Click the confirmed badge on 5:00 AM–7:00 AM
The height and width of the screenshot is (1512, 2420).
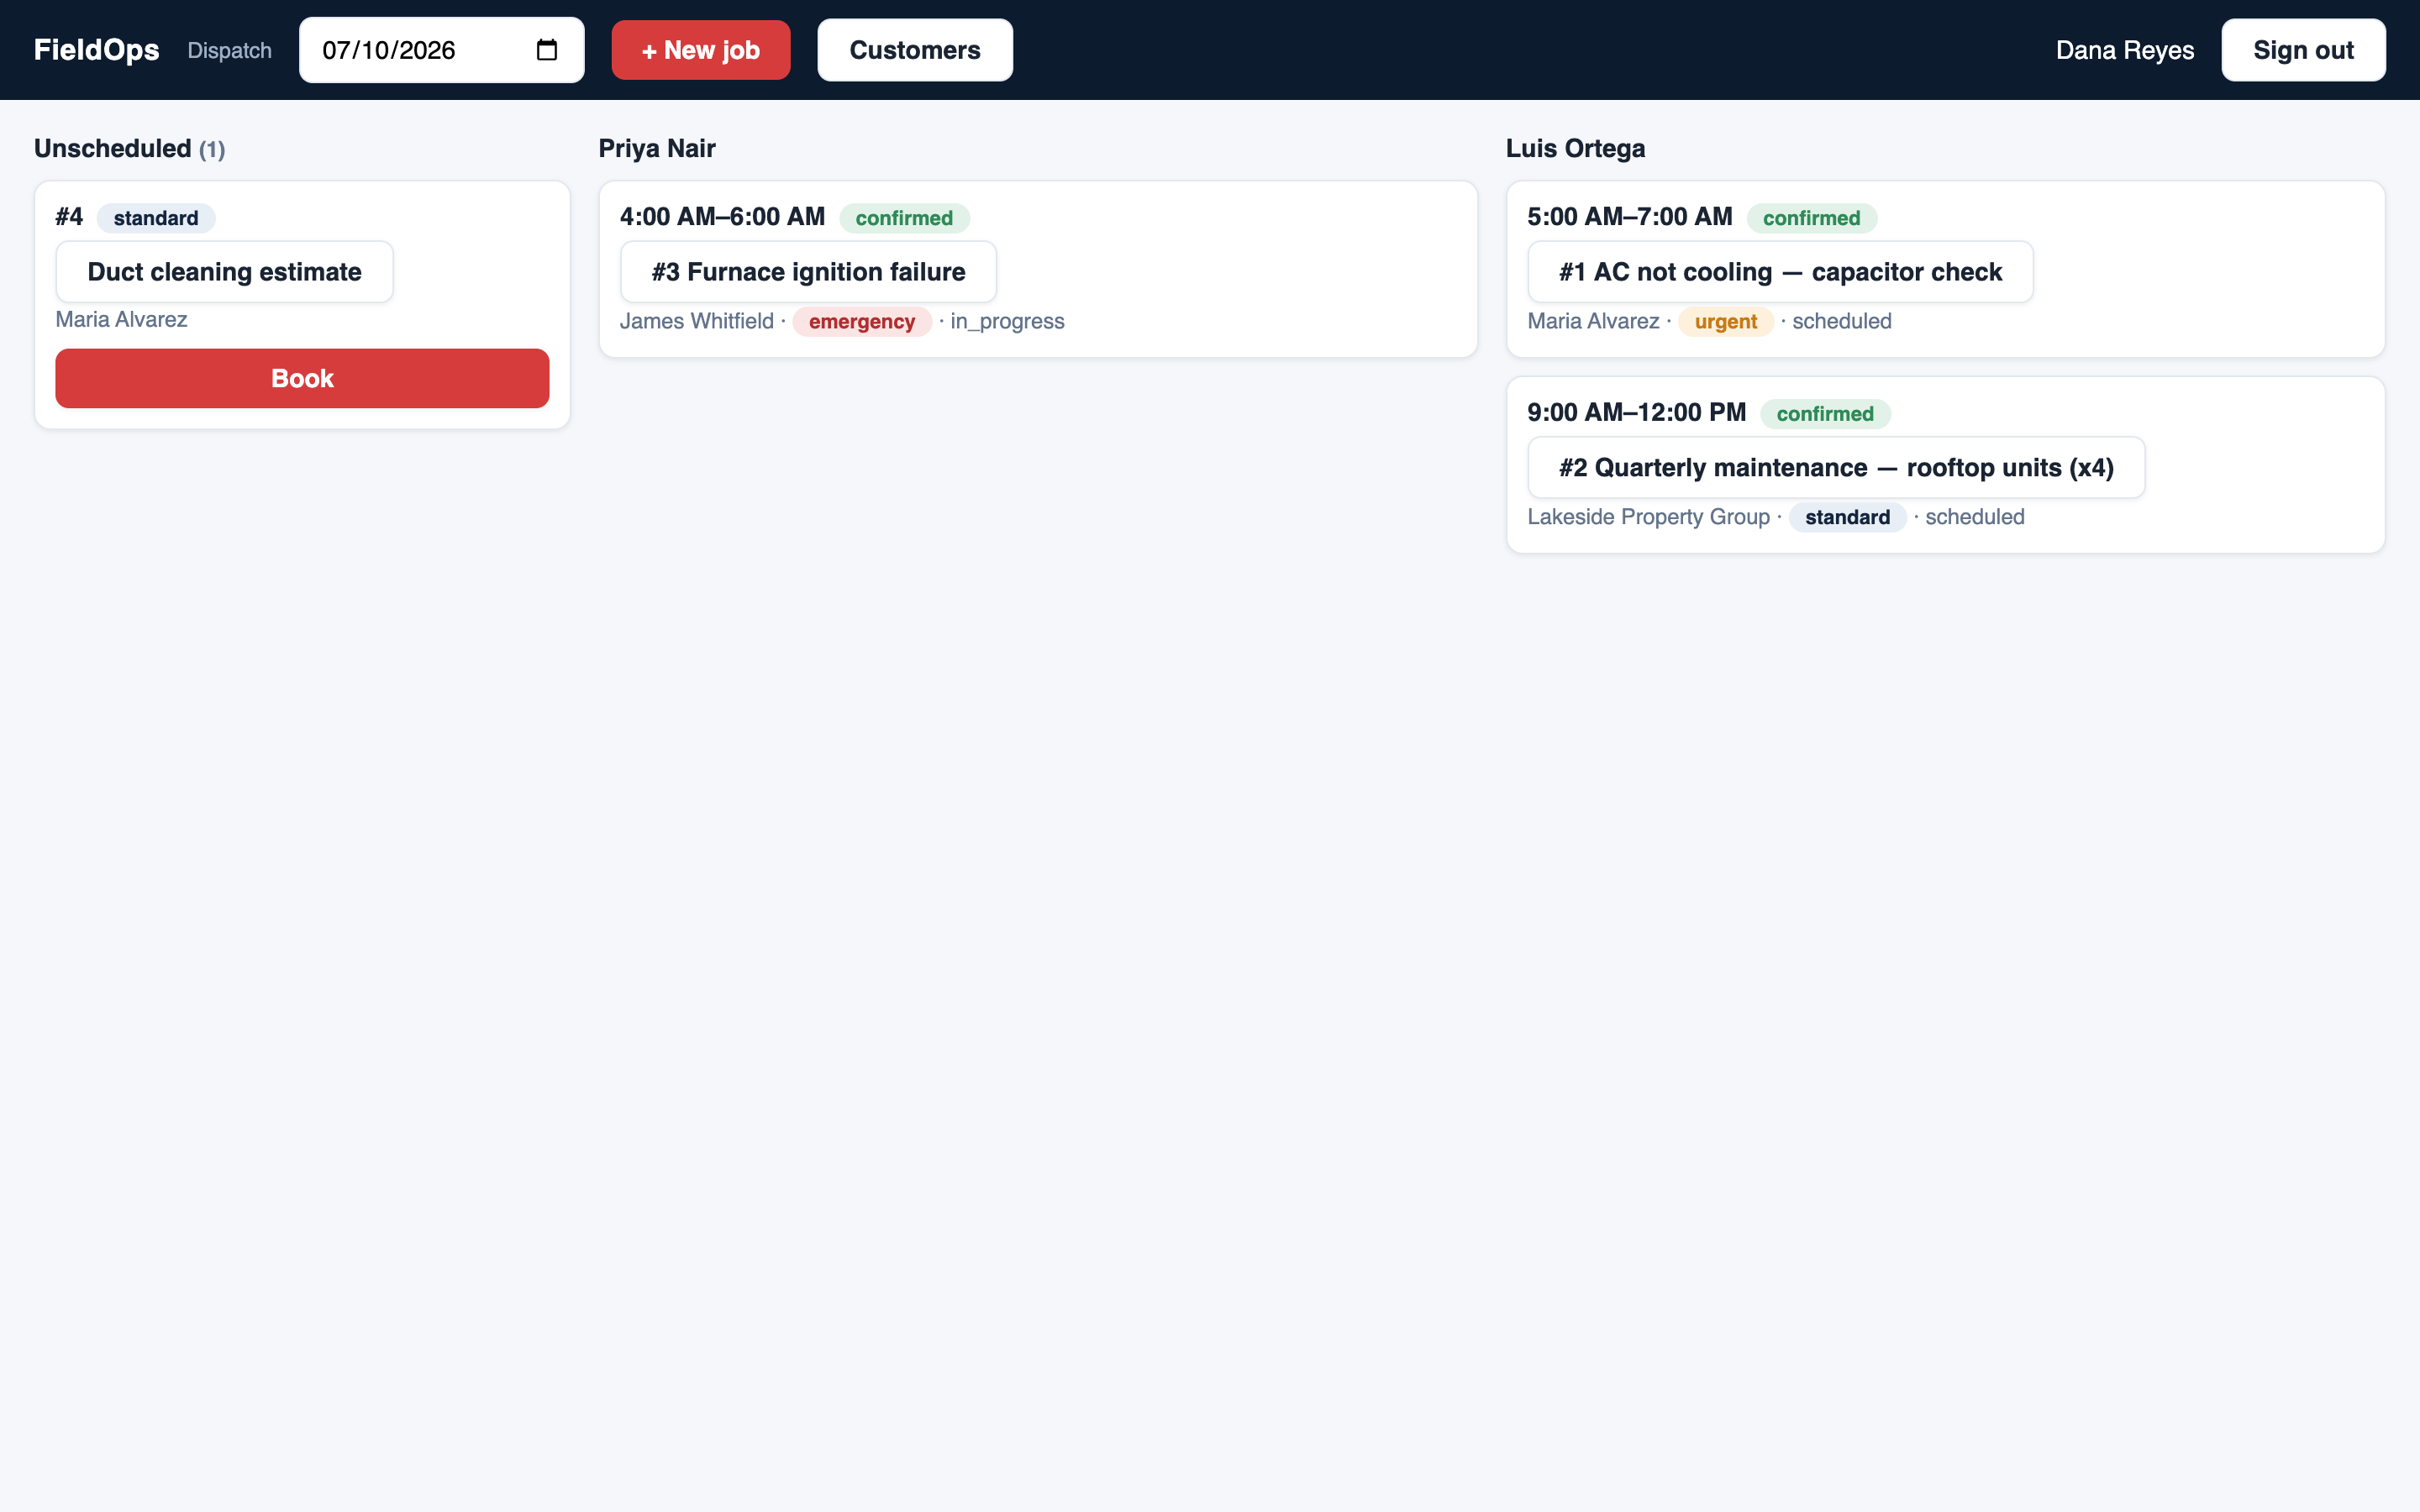(1811, 218)
